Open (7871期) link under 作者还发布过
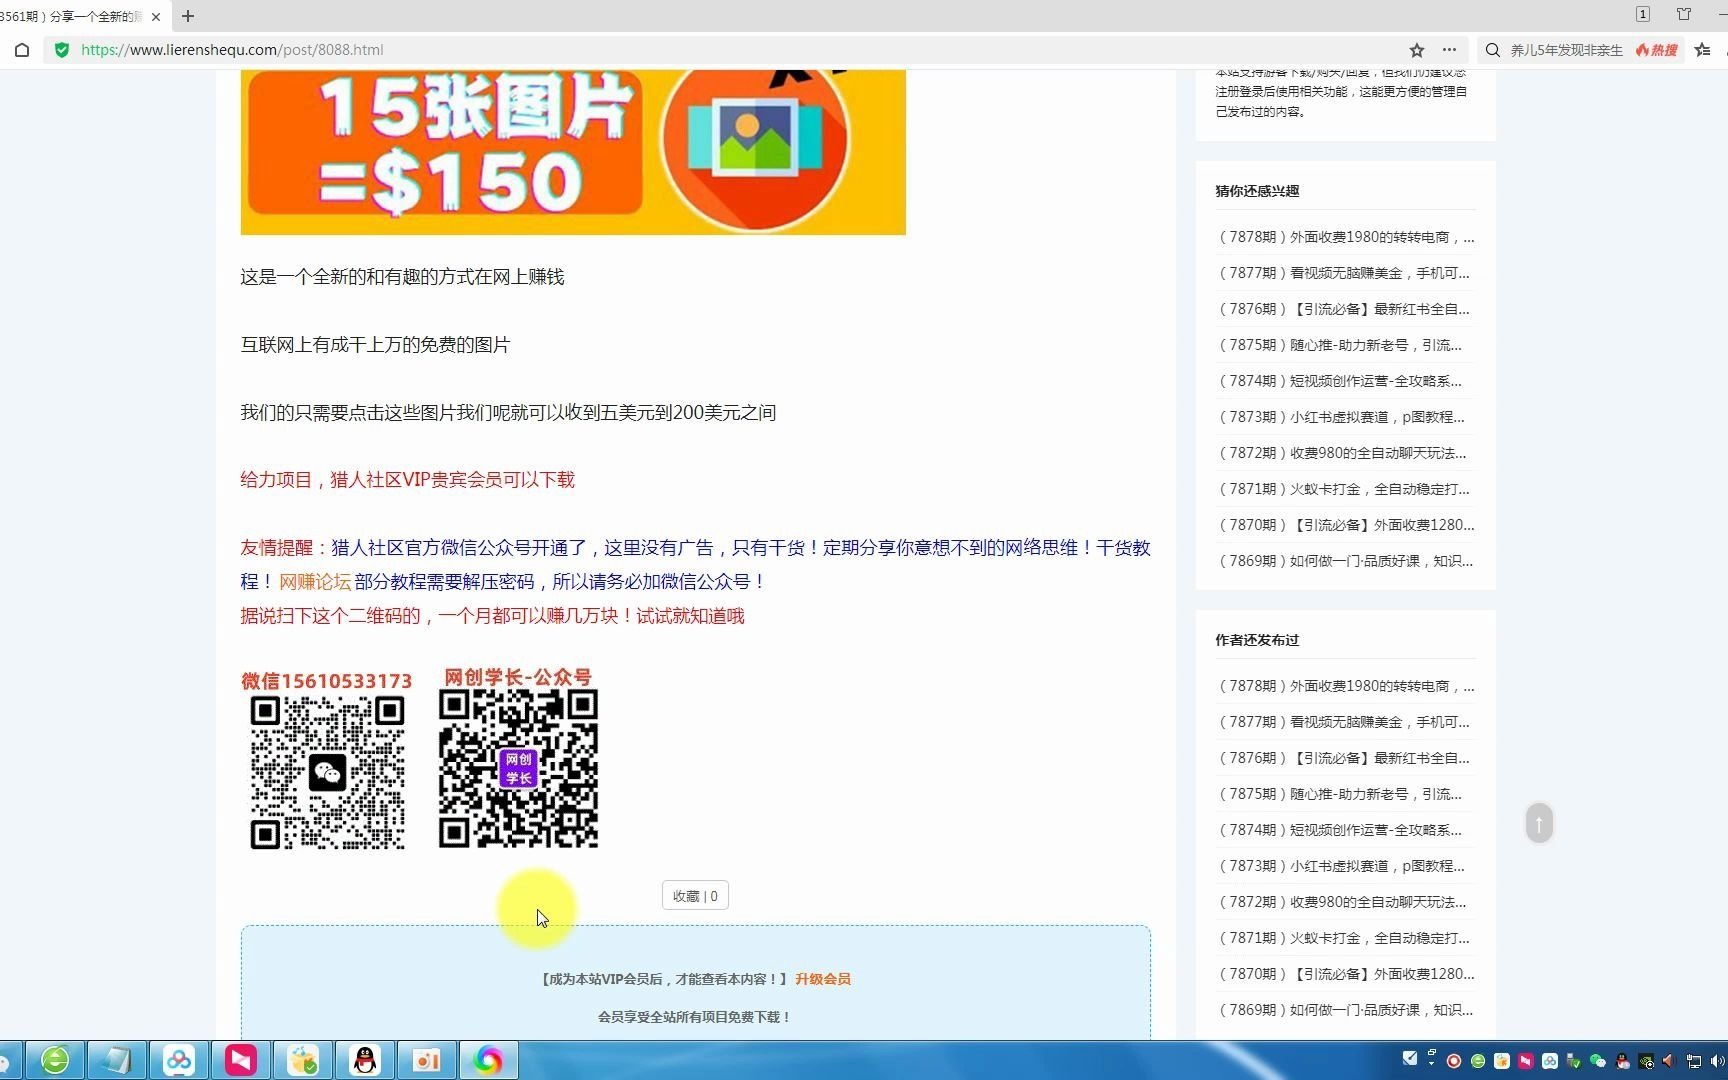Image resolution: width=1728 pixels, height=1080 pixels. [1343, 938]
